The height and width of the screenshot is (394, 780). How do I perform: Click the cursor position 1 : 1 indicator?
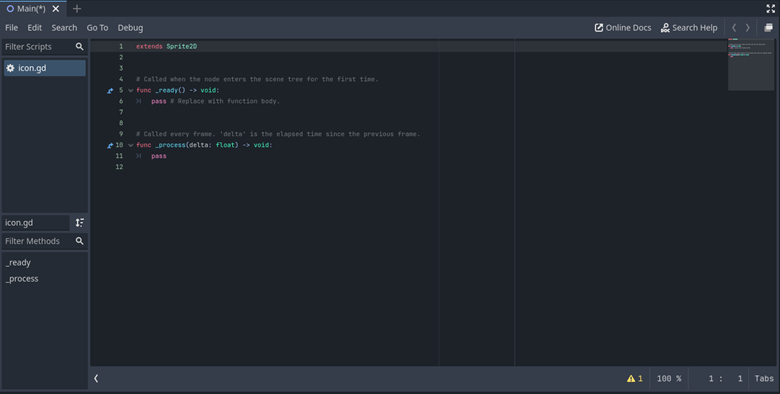coord(726,379)
